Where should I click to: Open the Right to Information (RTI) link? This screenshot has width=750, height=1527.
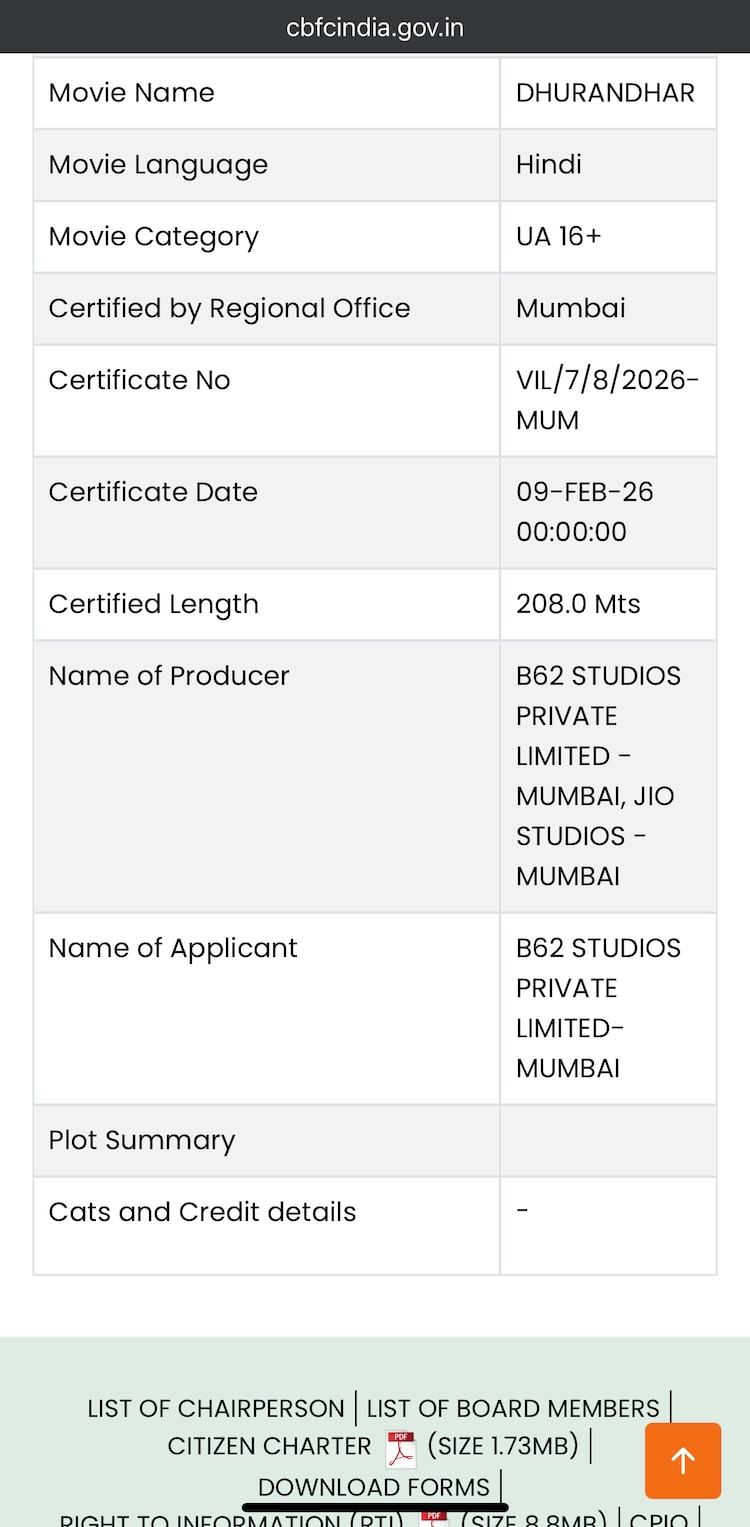click(x=231, y=1520)
